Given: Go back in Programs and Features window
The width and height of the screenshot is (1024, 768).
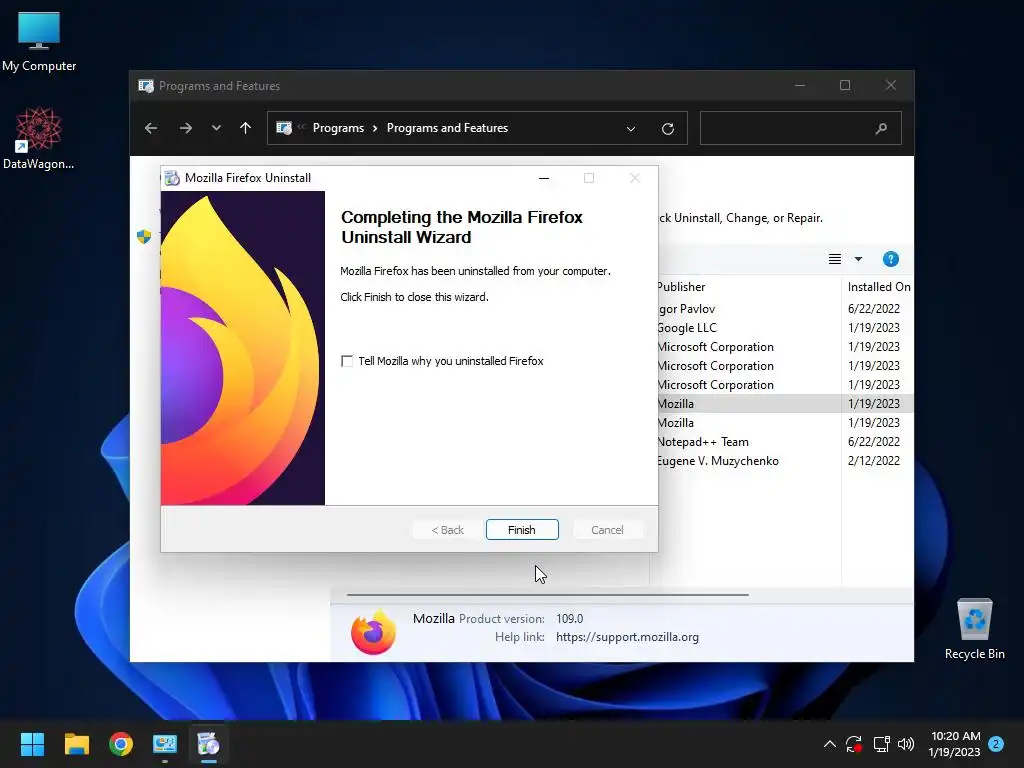Looking at the screenshot, I should click(x=151, y=128).
